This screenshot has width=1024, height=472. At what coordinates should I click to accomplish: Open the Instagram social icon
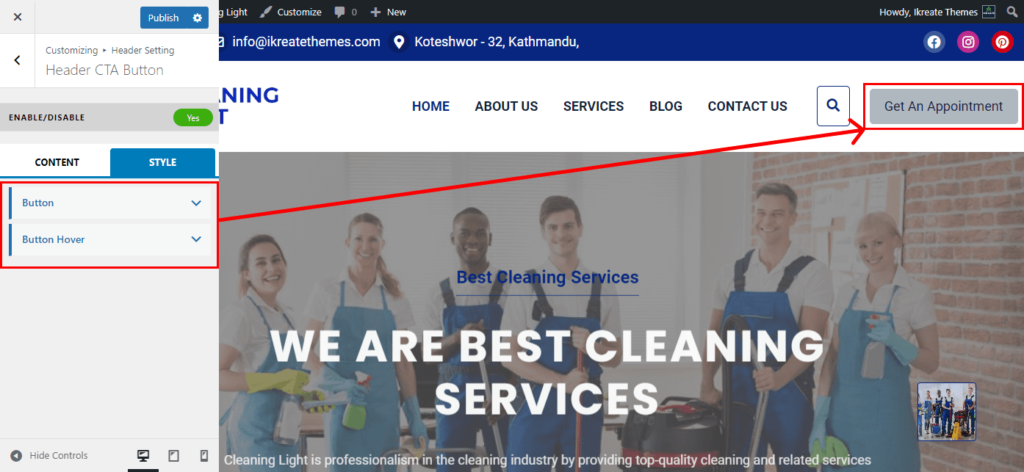click(x=968, y=42)
